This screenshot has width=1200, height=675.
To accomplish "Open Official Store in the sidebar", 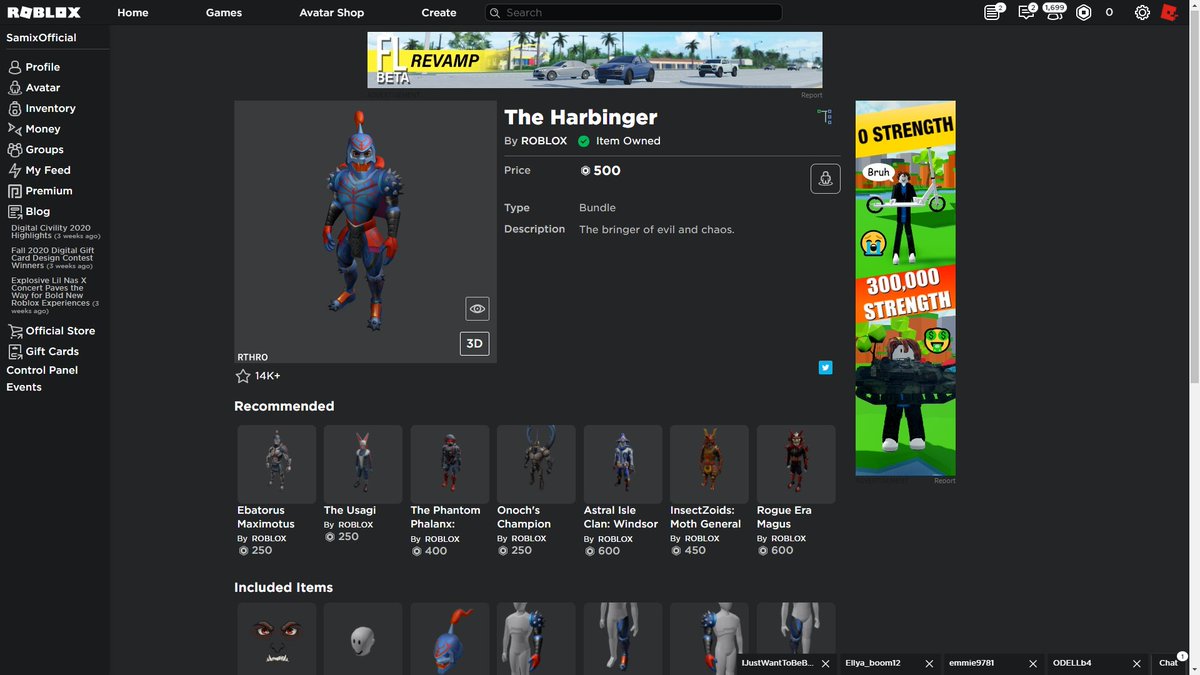I will (52, 331).
